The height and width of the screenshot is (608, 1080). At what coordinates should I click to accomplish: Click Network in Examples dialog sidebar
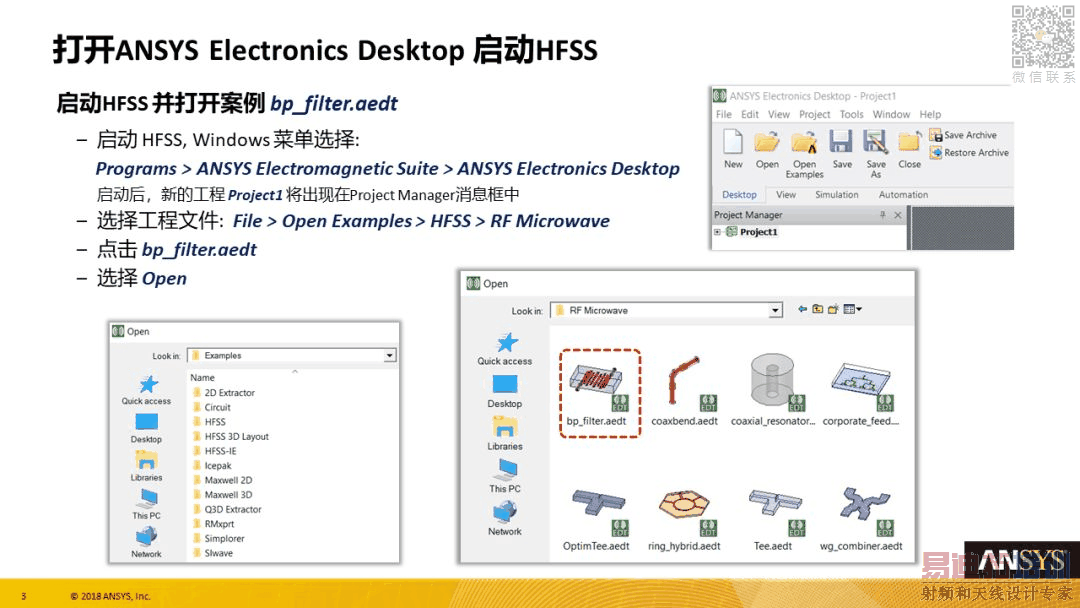[x=146, y=543]
